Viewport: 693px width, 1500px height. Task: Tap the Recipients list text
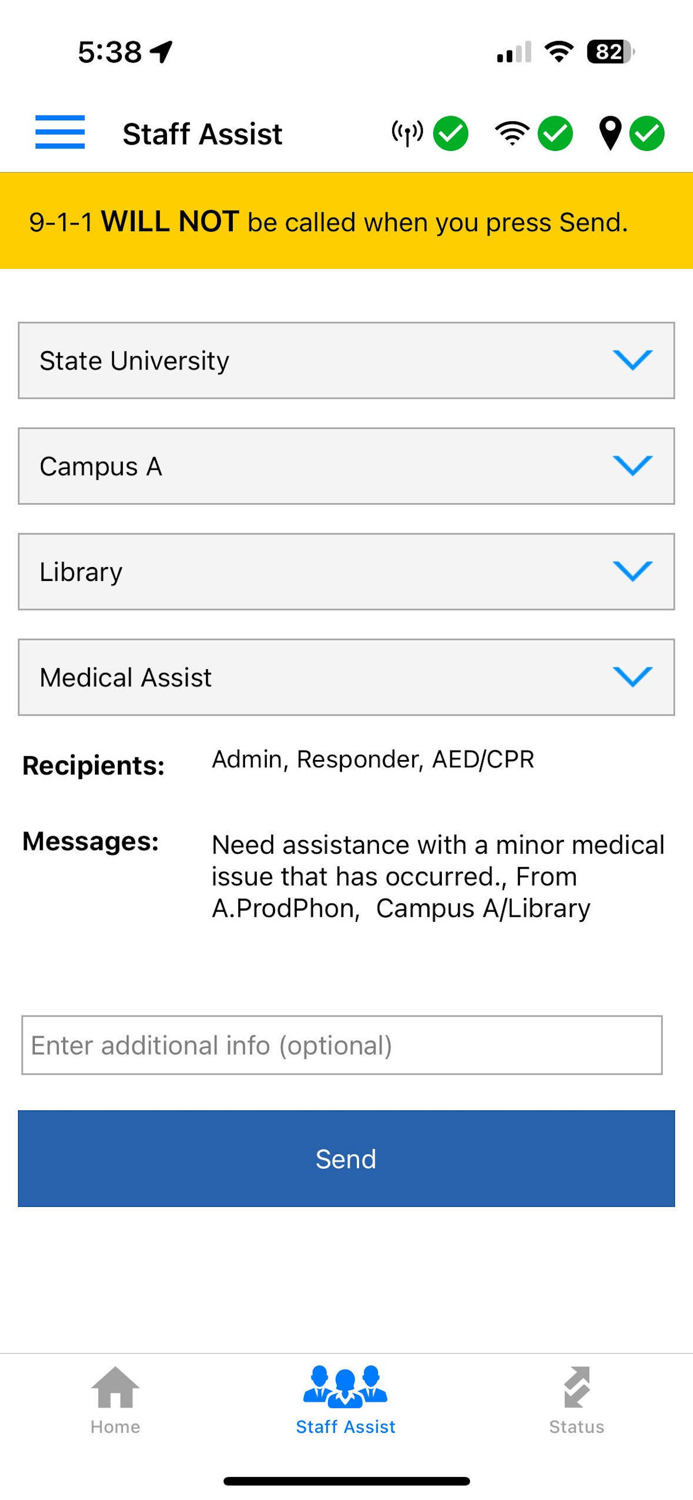373,760
